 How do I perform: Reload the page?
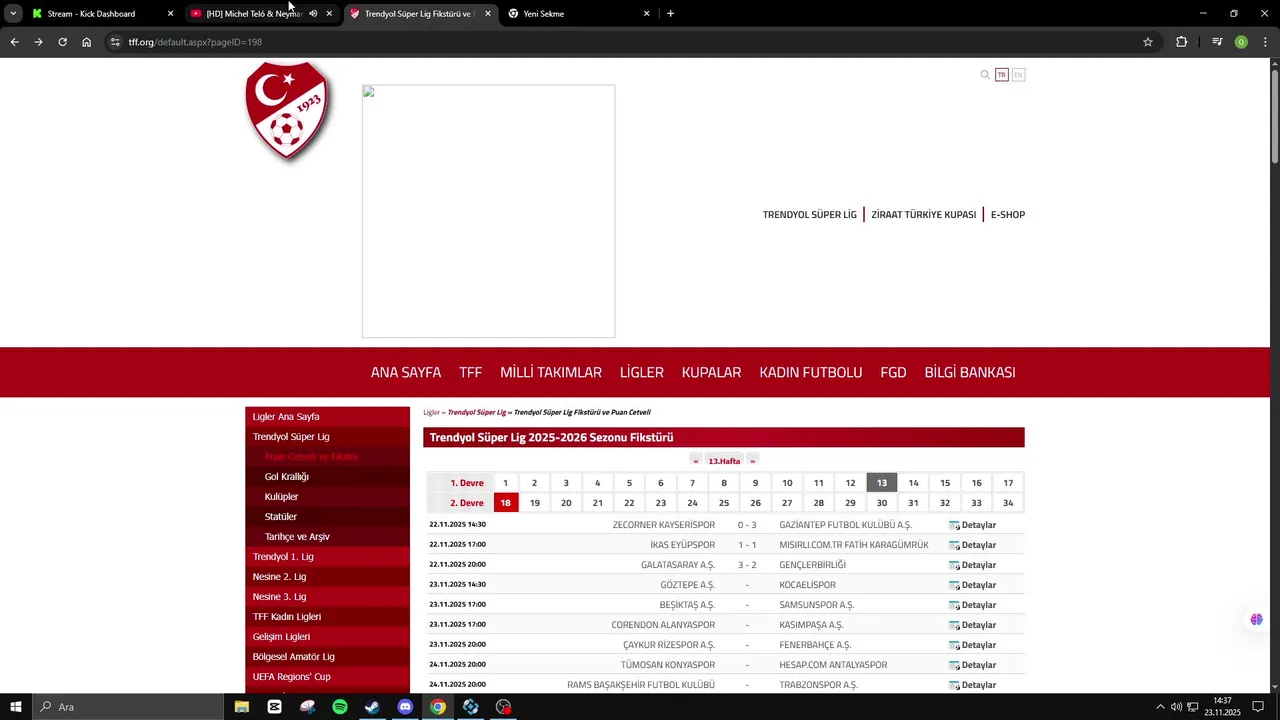[62, 42]
